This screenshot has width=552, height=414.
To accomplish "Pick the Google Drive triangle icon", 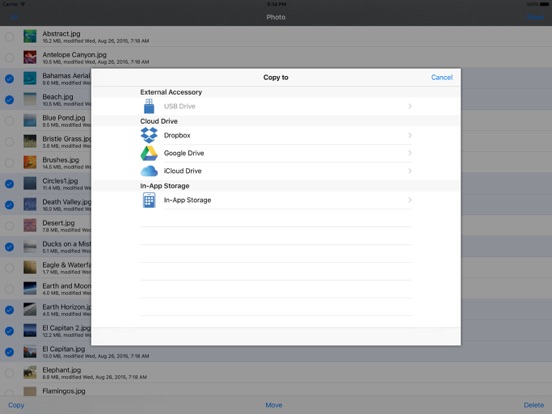I will coord(149,153).
